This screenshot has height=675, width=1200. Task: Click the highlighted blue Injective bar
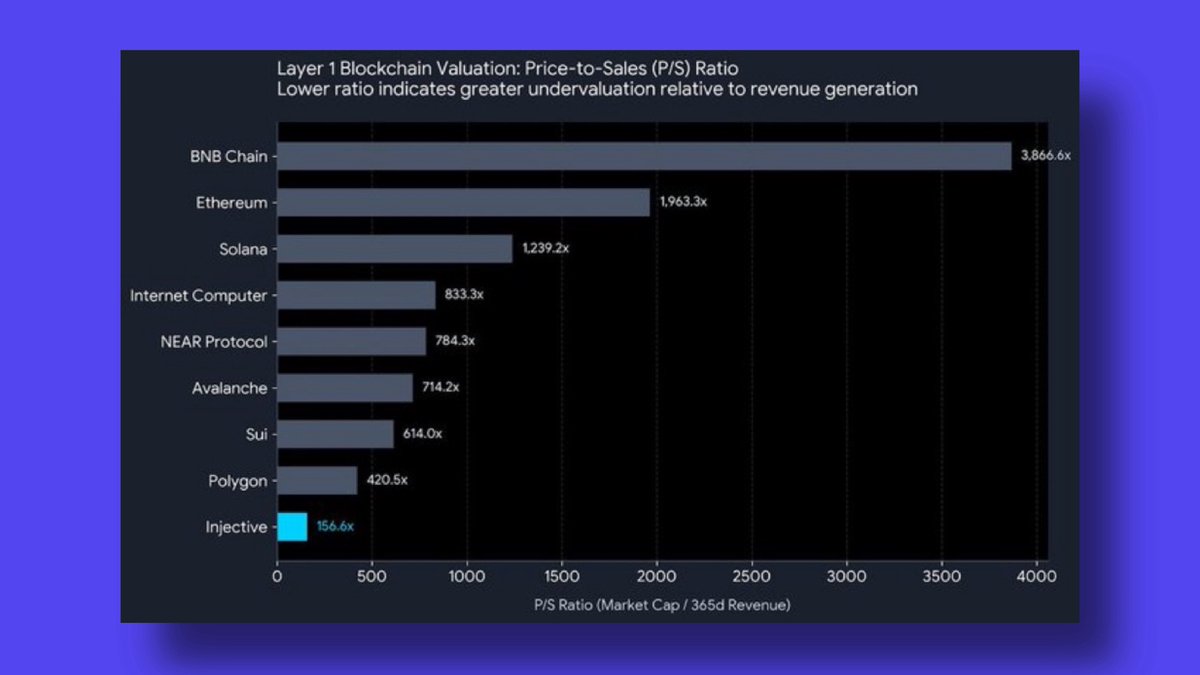[x=292, y=527]
